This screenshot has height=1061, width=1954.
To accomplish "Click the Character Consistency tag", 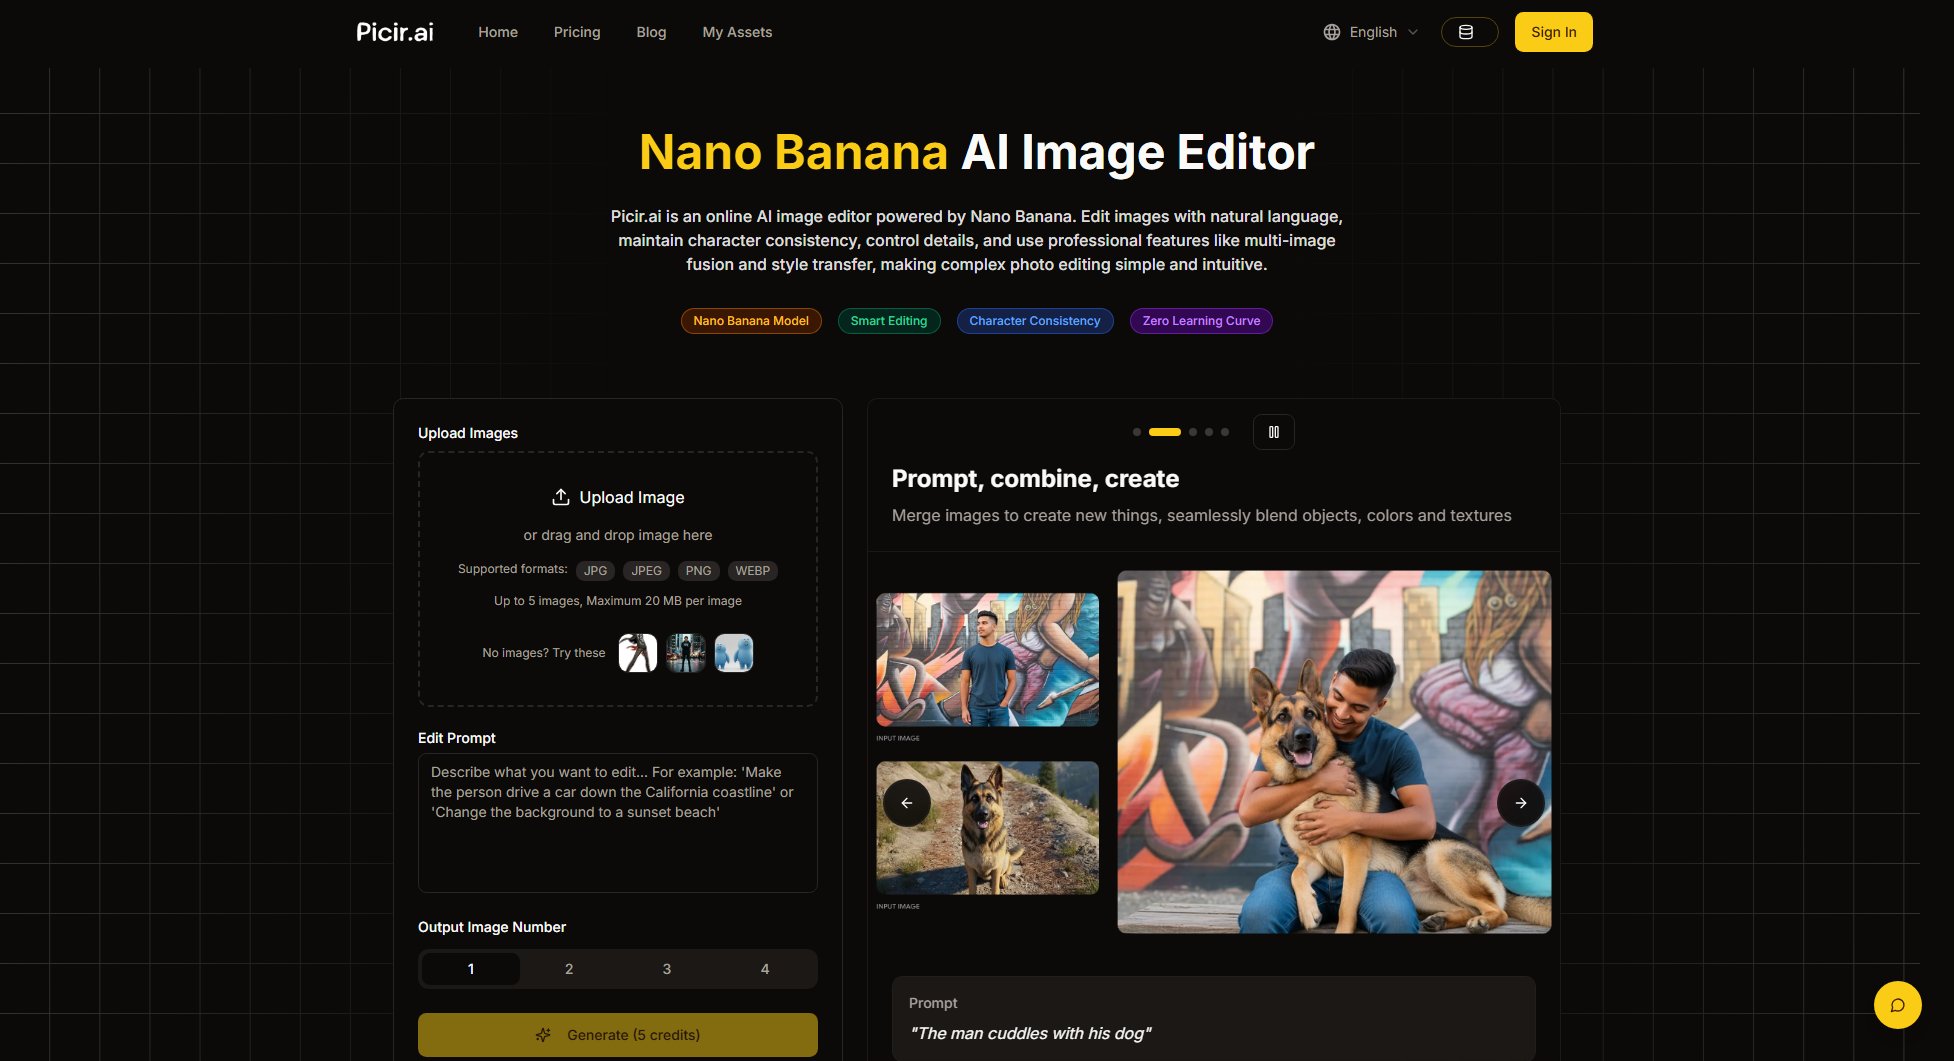I will (1035, 321).
